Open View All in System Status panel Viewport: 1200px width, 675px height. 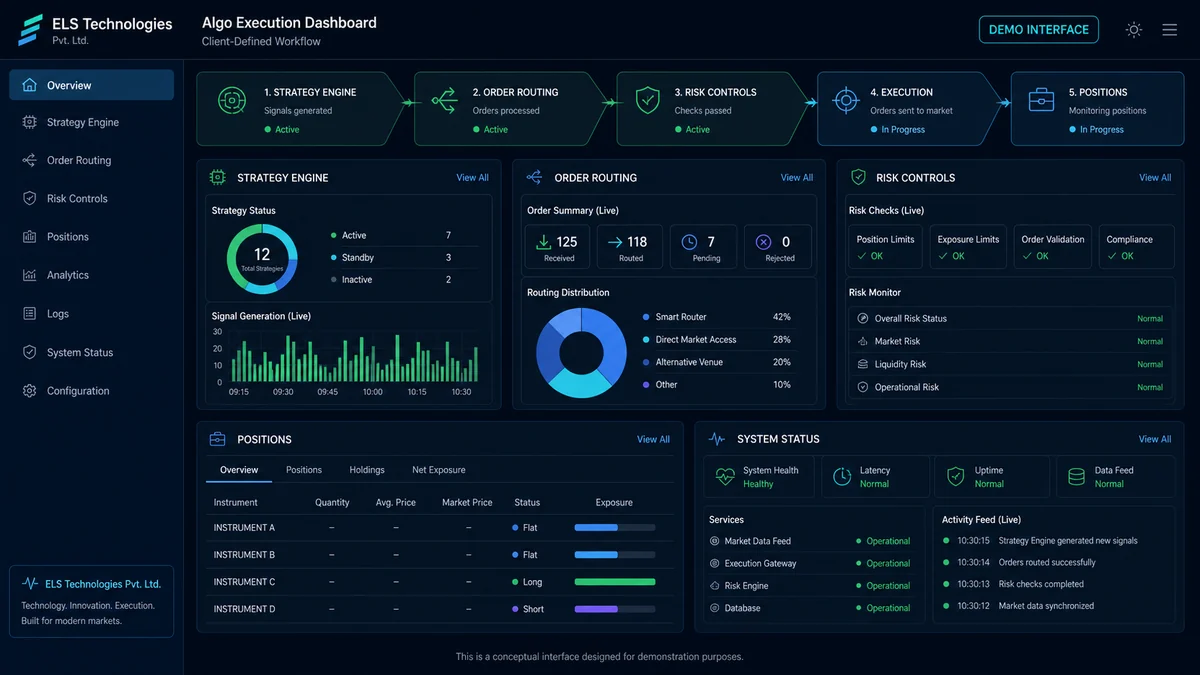point(1155,439)
